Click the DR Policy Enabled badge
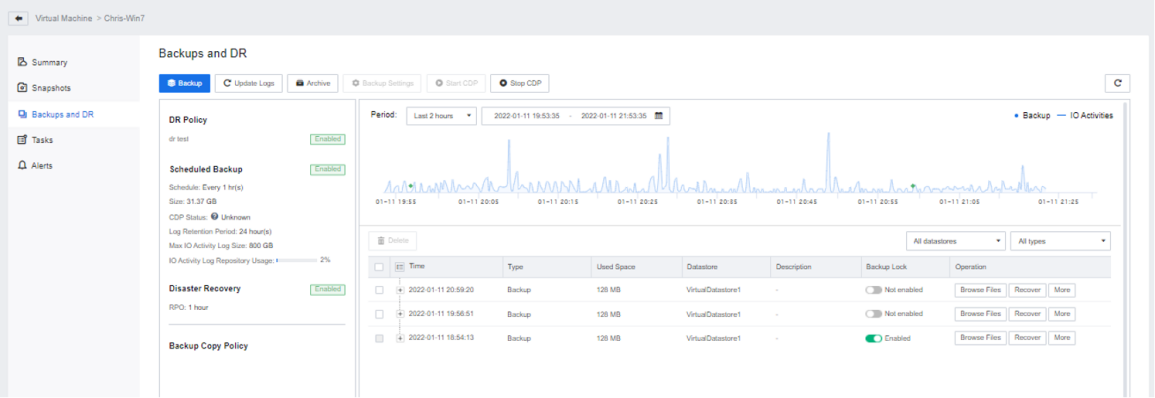The width and height of the screenshot is (1155, 398). click(328, 139)
